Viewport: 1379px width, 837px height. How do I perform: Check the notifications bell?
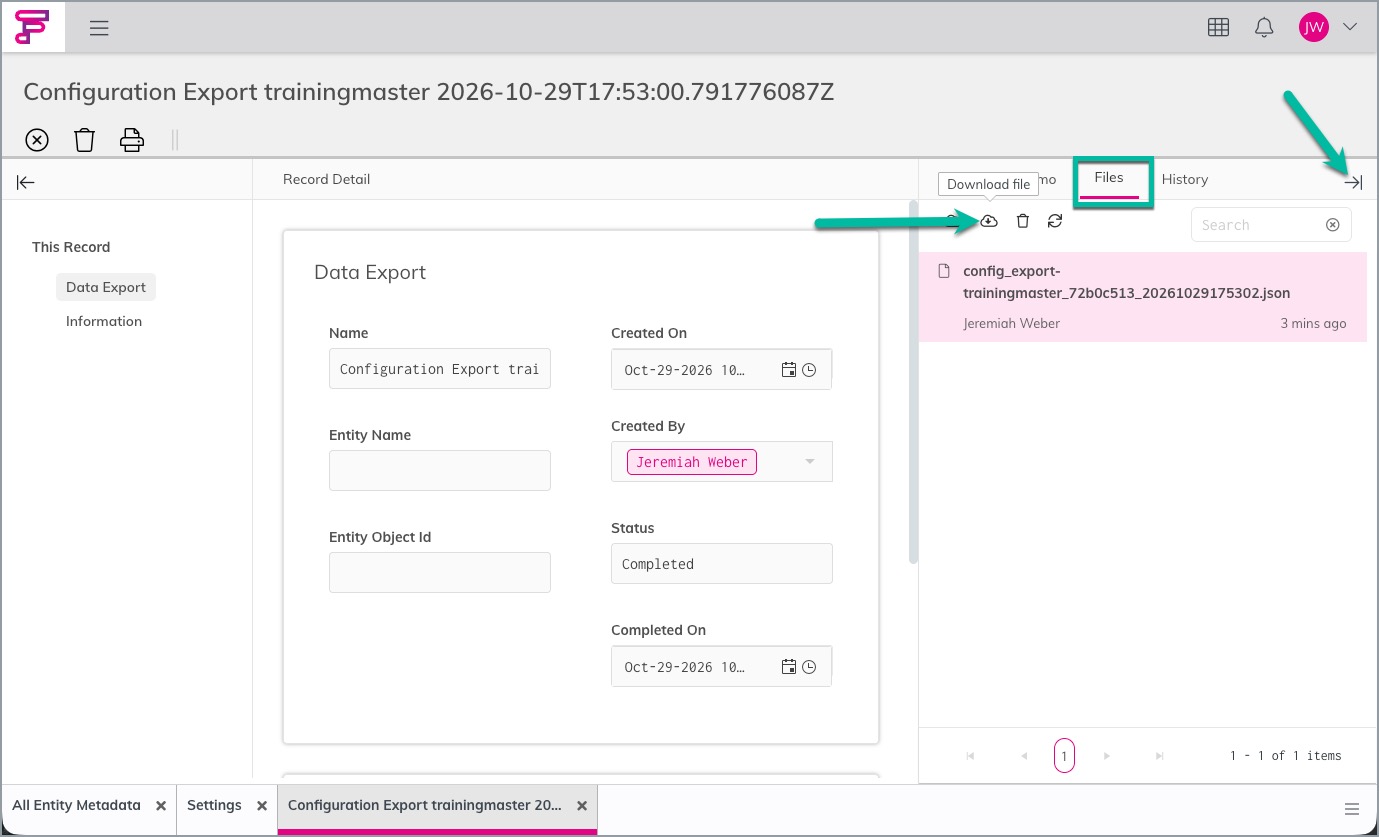pyautogui.click(x=1263, y=28)
